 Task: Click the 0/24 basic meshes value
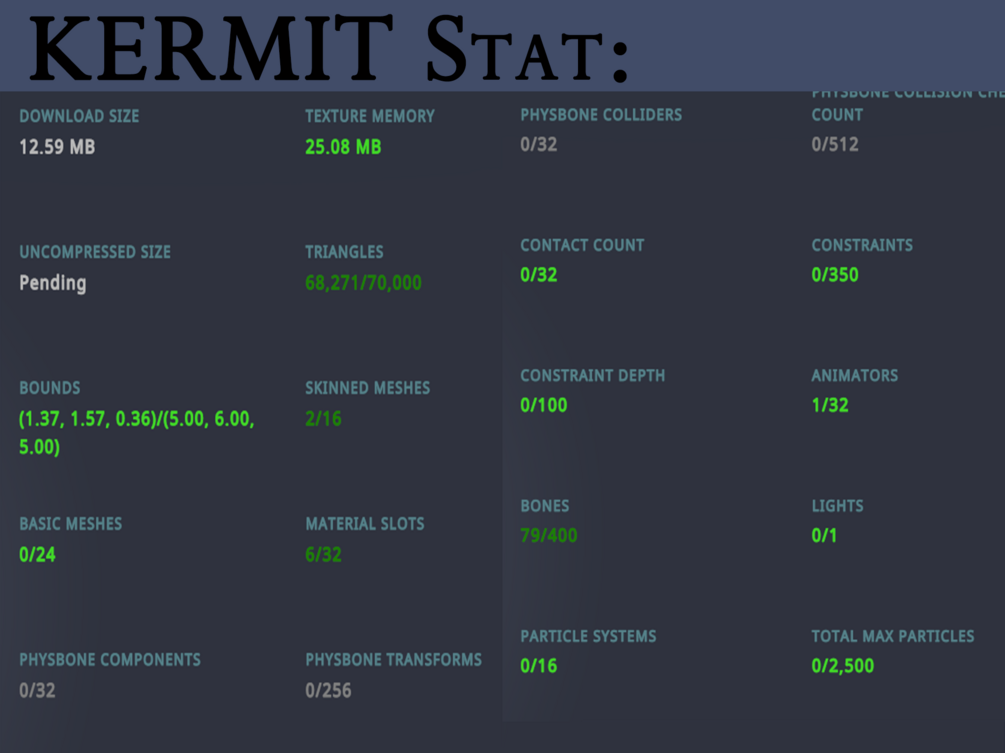37,554
